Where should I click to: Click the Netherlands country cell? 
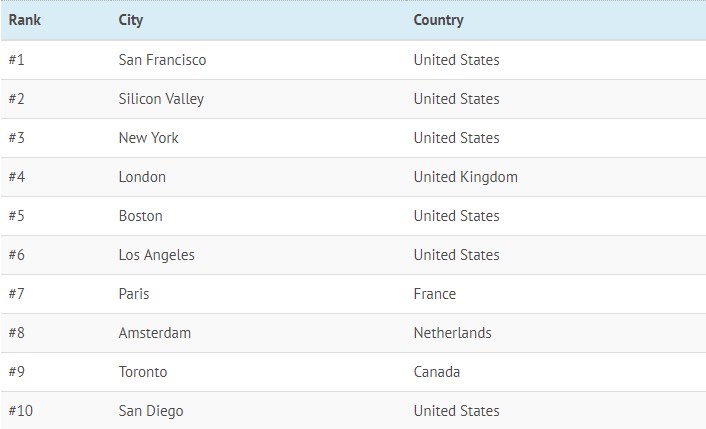pyautogui.click(x=453, y=333)
